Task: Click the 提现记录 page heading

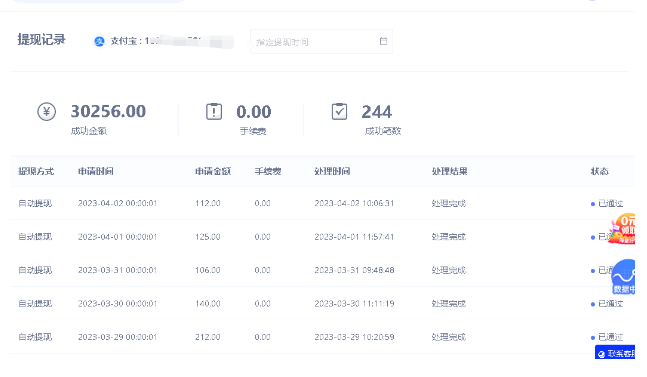Action: pos(42,40)
